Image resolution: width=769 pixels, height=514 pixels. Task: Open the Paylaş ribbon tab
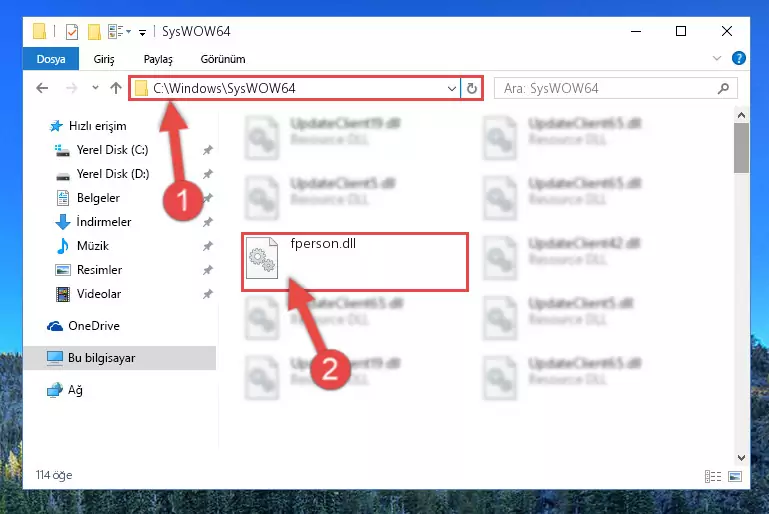[158, 59]
